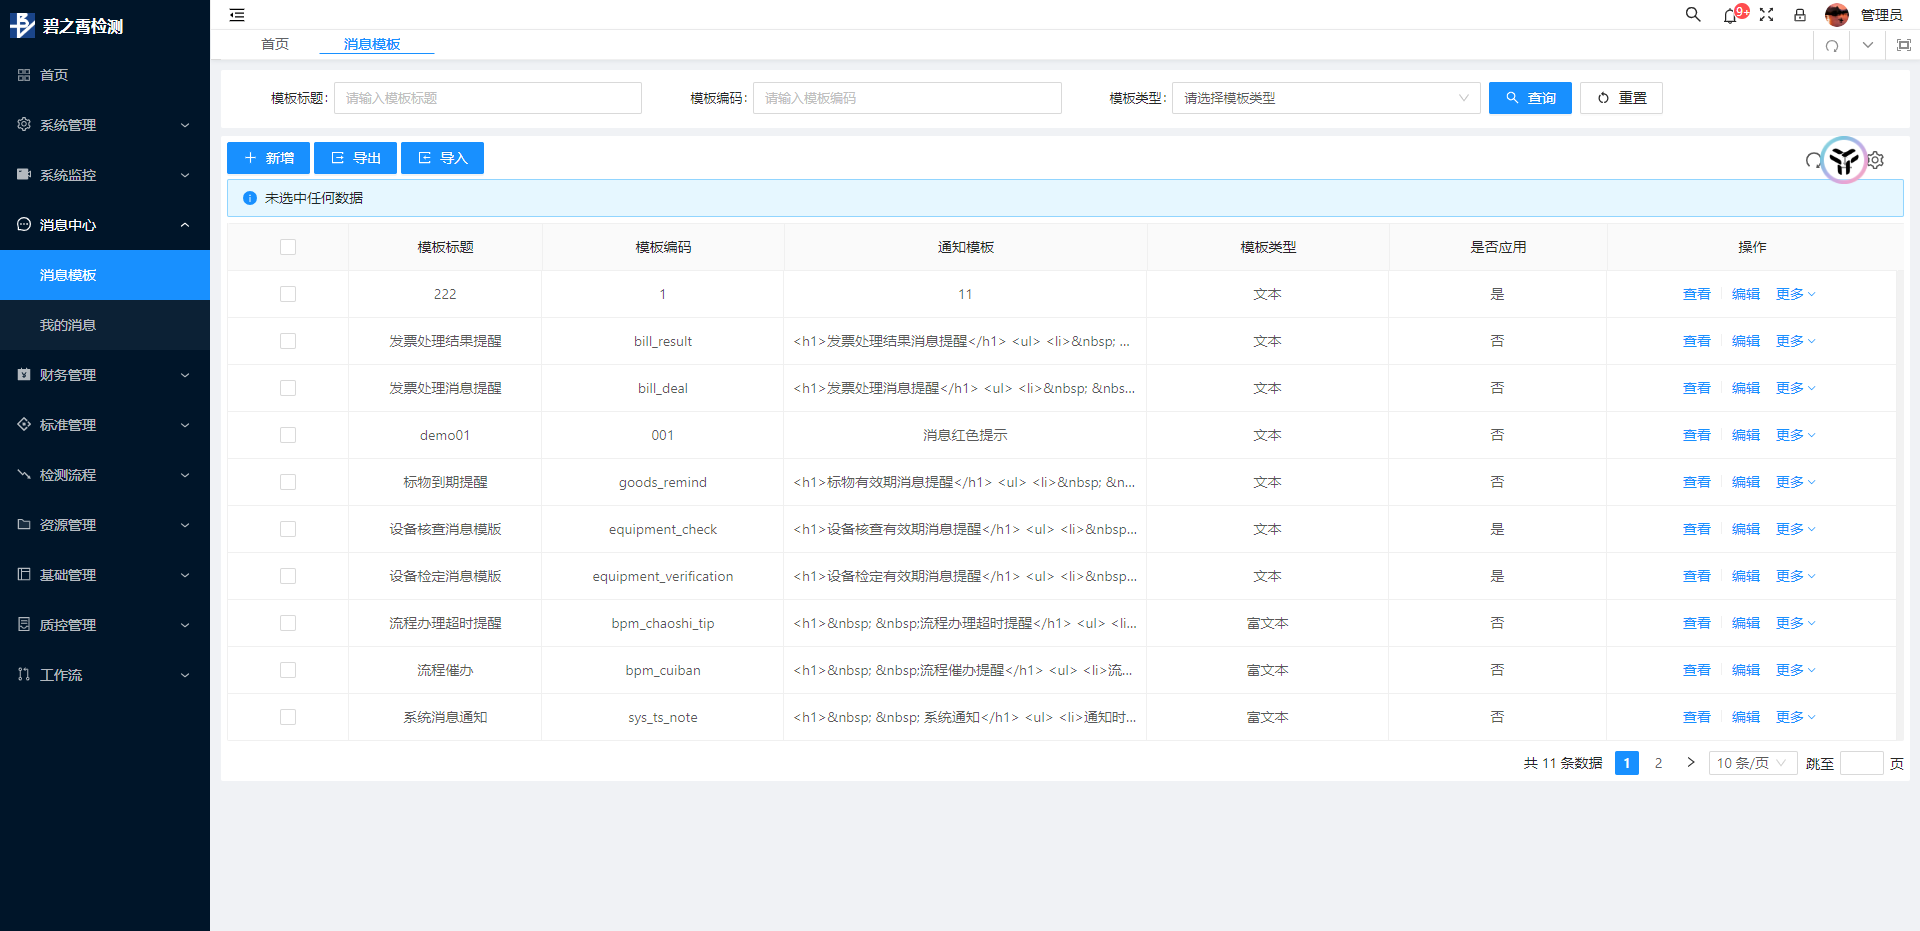Click the 导入 import button
This screenshot has width=1920, height=931.
click(442, 158)
